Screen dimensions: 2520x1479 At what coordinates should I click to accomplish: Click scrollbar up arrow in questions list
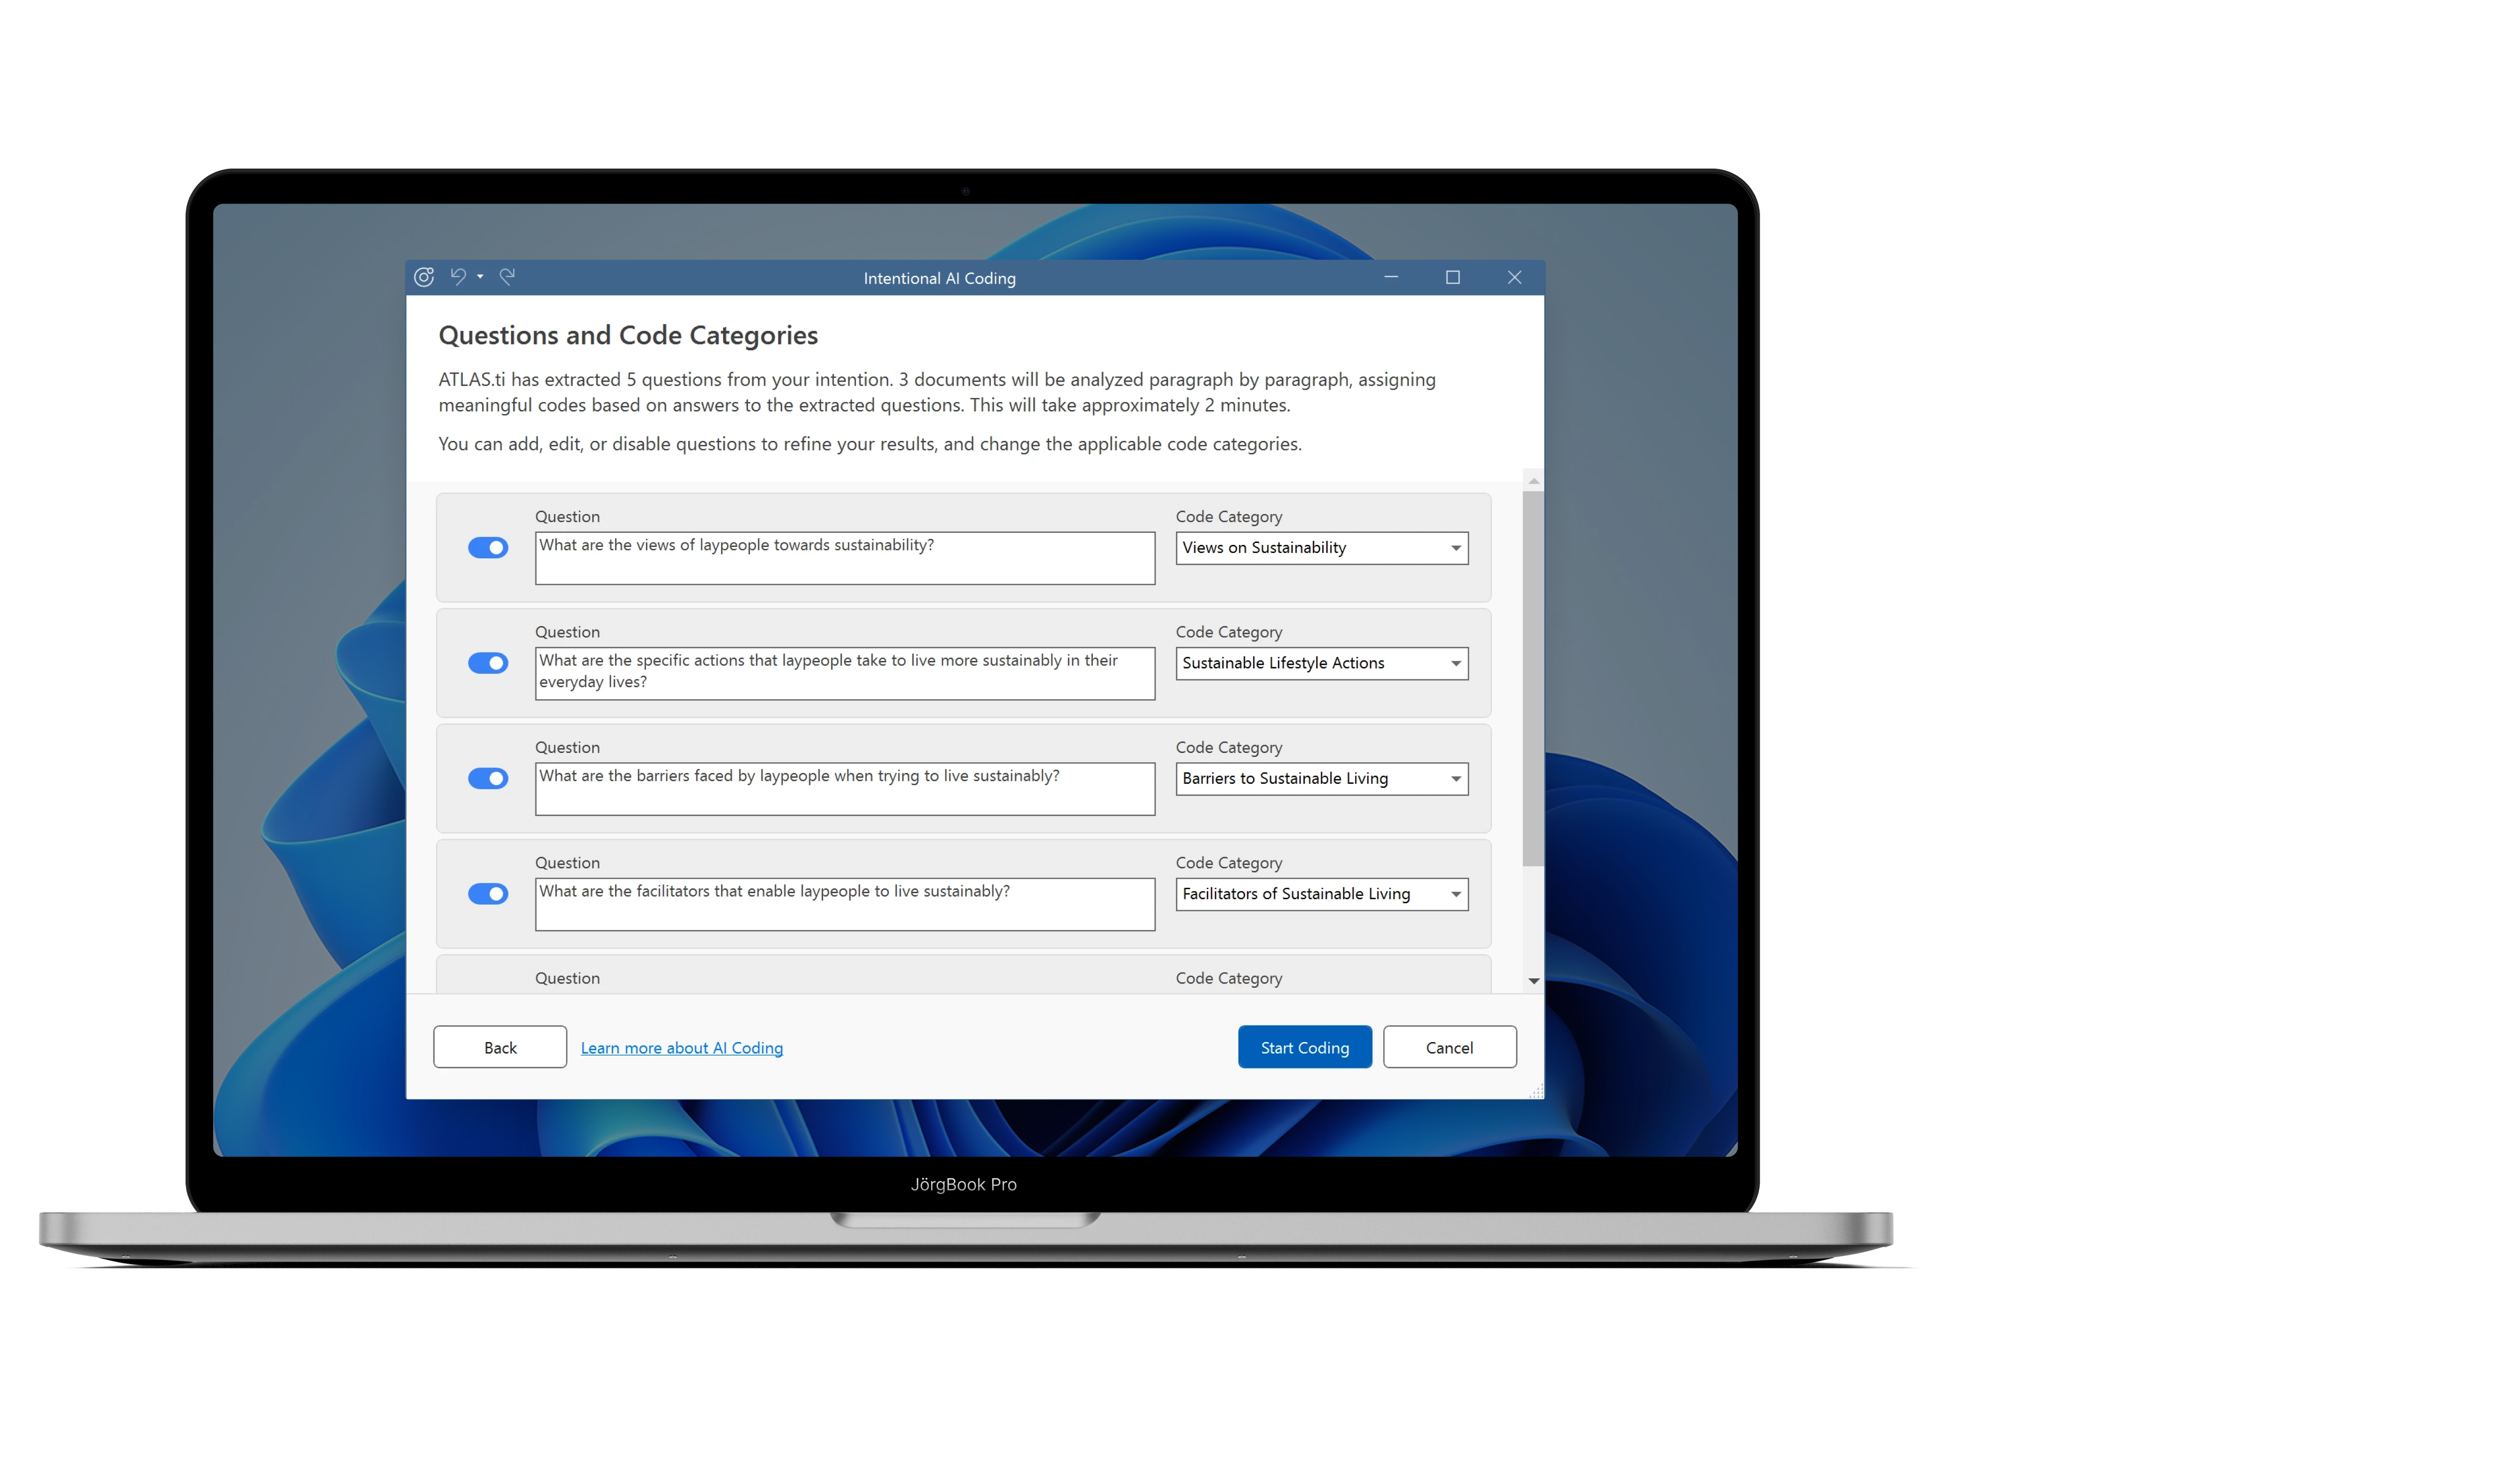[x=1533, y=482]
